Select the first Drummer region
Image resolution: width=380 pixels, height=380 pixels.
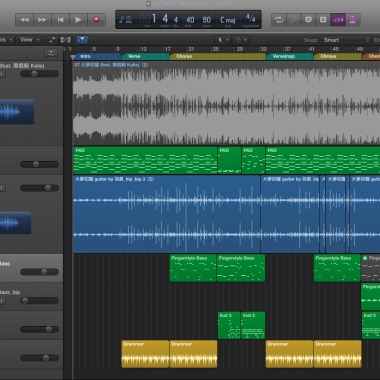[145, 354]
